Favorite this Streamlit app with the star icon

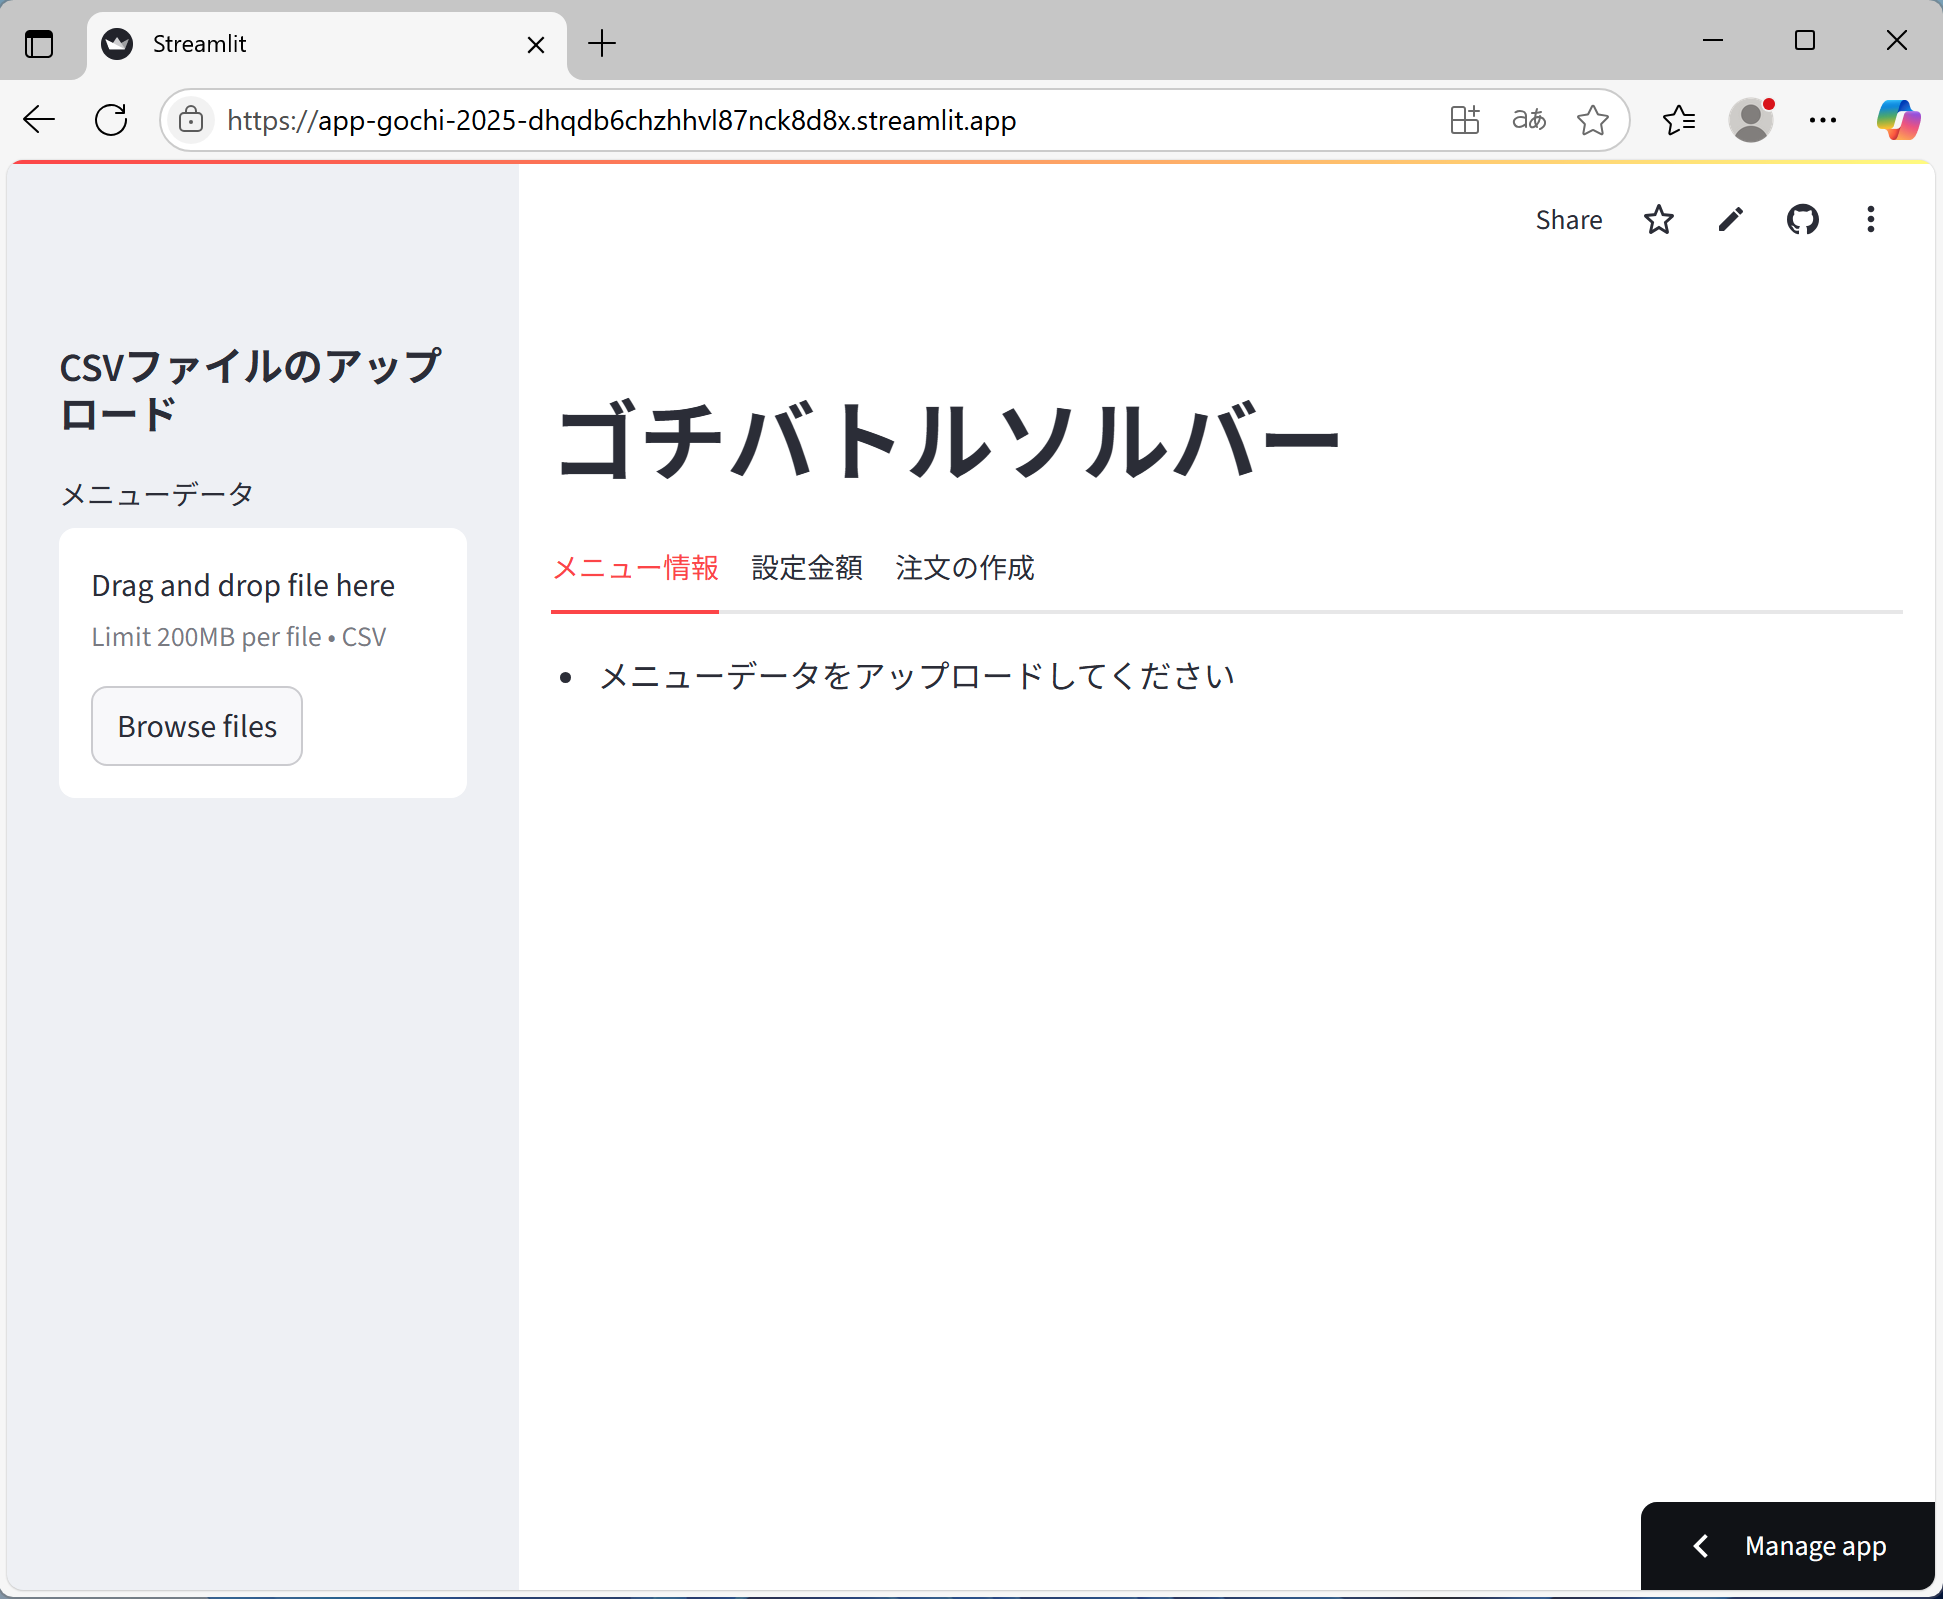[x=1658, y=220]
